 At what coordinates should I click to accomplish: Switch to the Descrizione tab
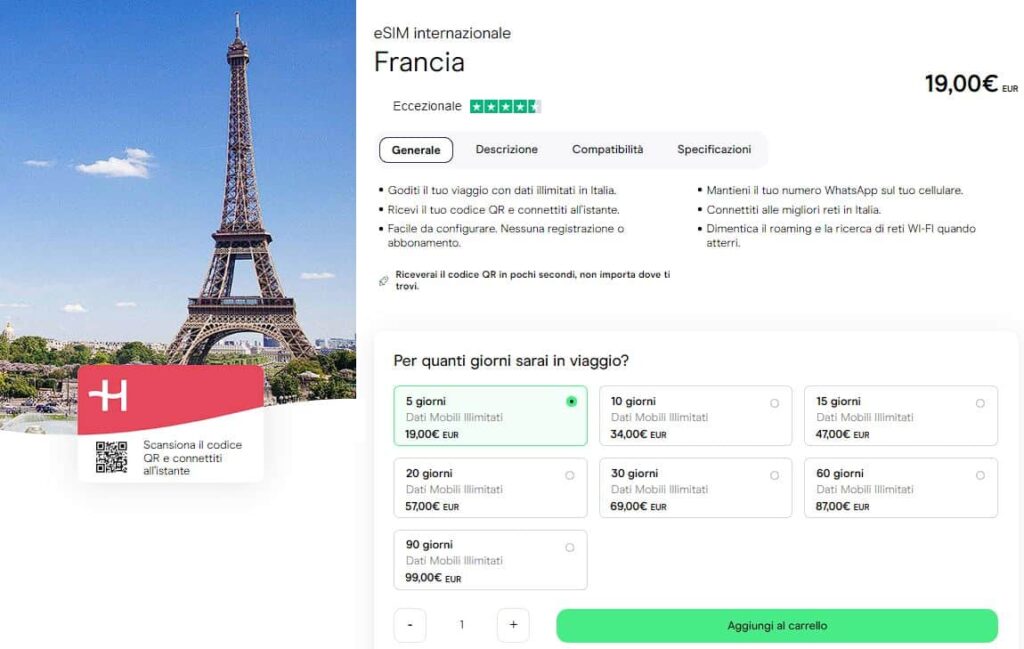[507, 149]
